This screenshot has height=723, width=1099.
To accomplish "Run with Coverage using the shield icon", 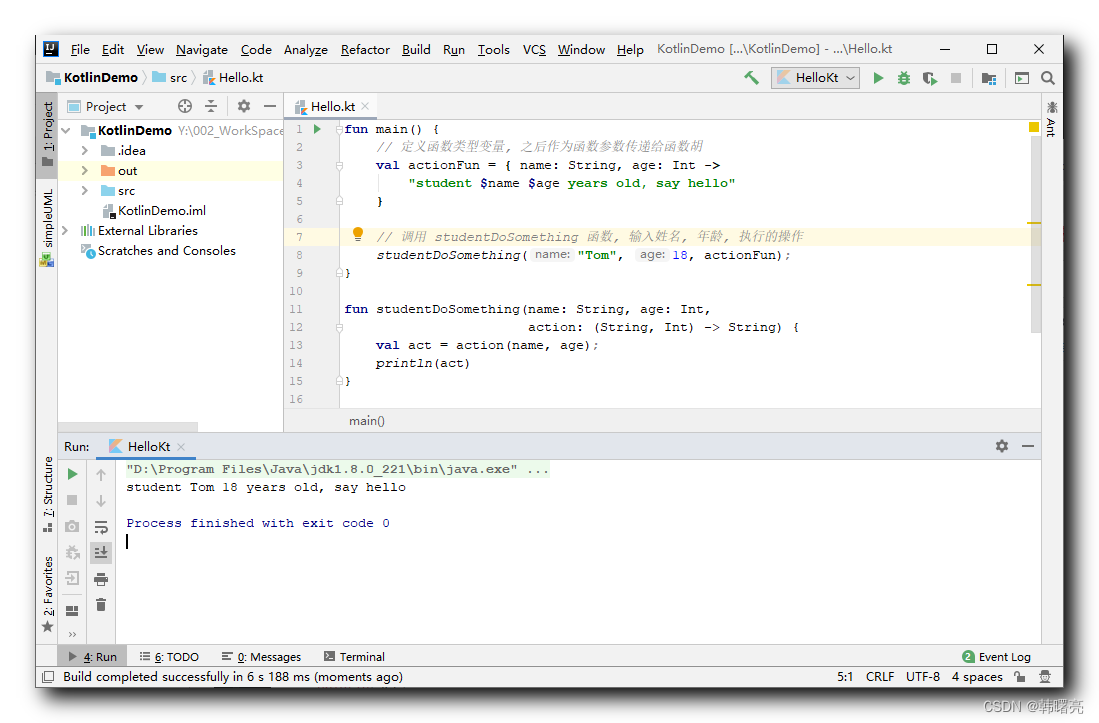I will 930,78.
